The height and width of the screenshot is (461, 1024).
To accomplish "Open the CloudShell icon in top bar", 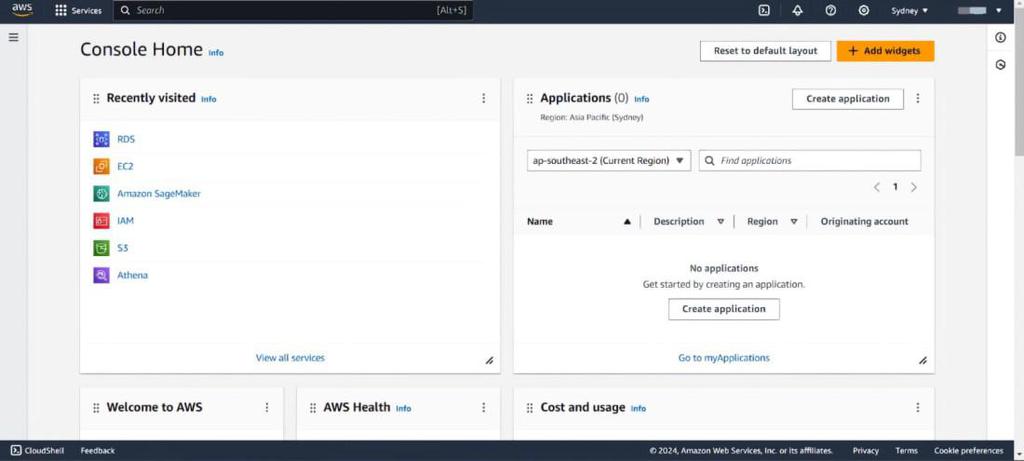I will pos(764,10).
